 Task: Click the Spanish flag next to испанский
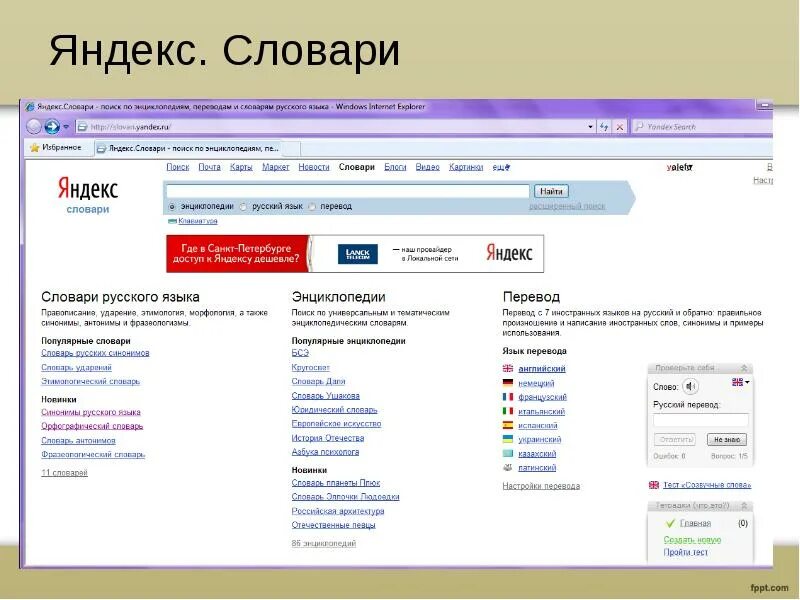(x=508, y=425)
